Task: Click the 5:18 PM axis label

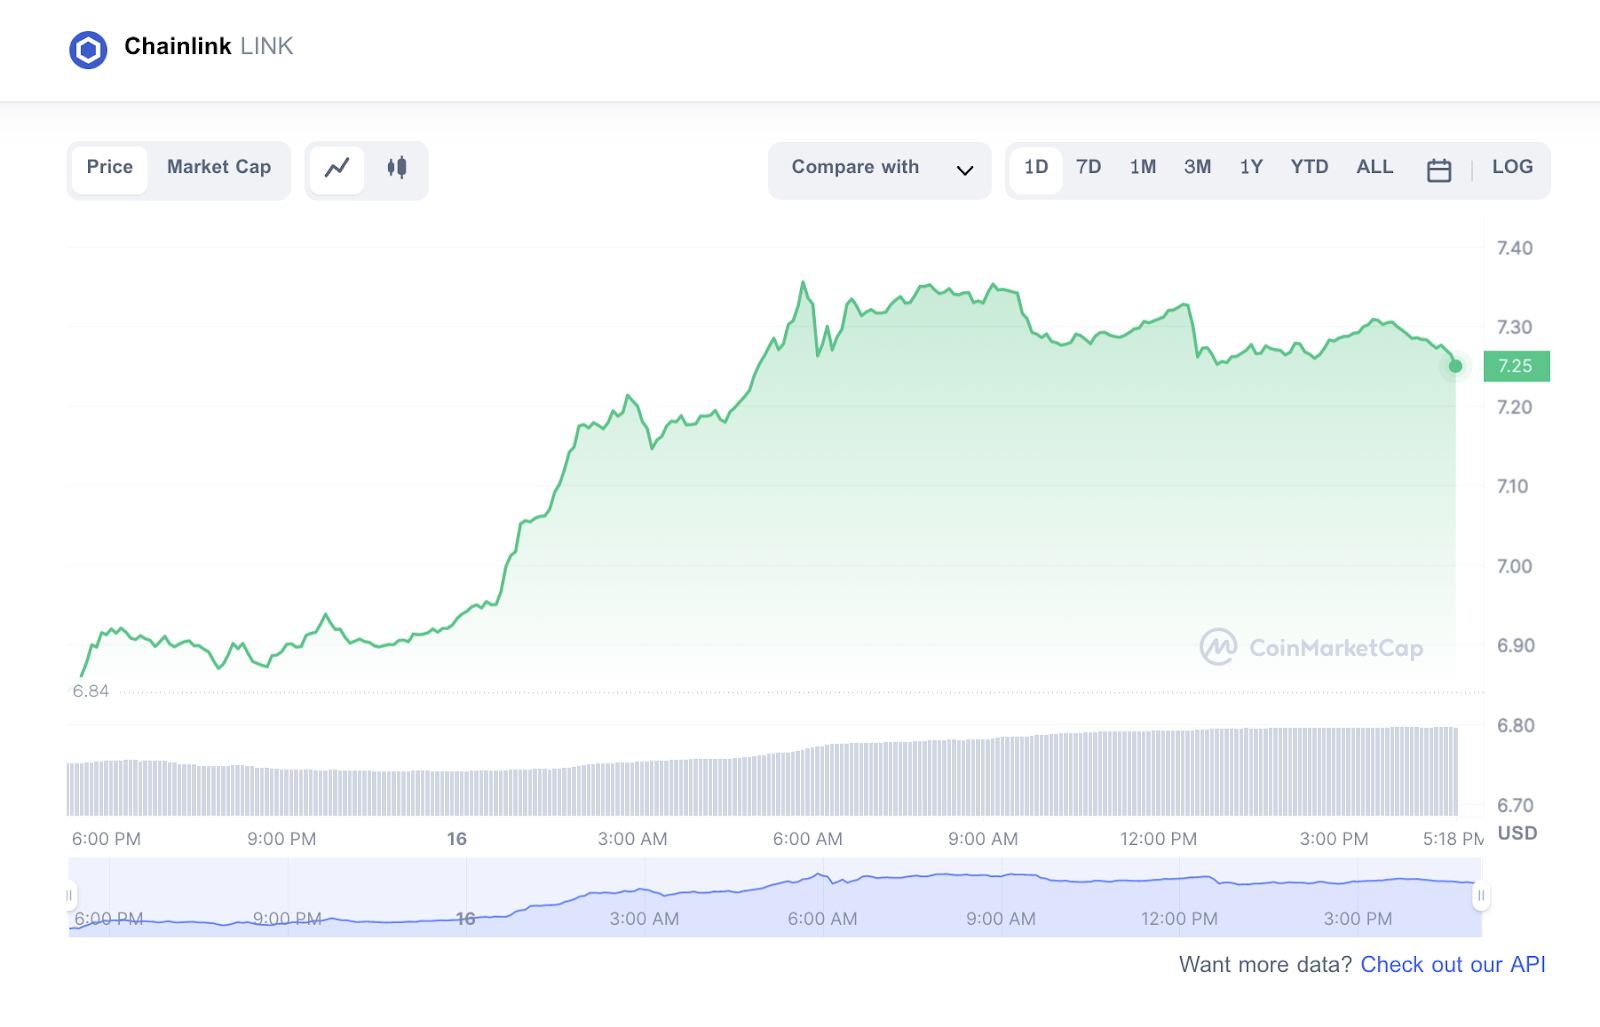Action: tap(1453, 839)
